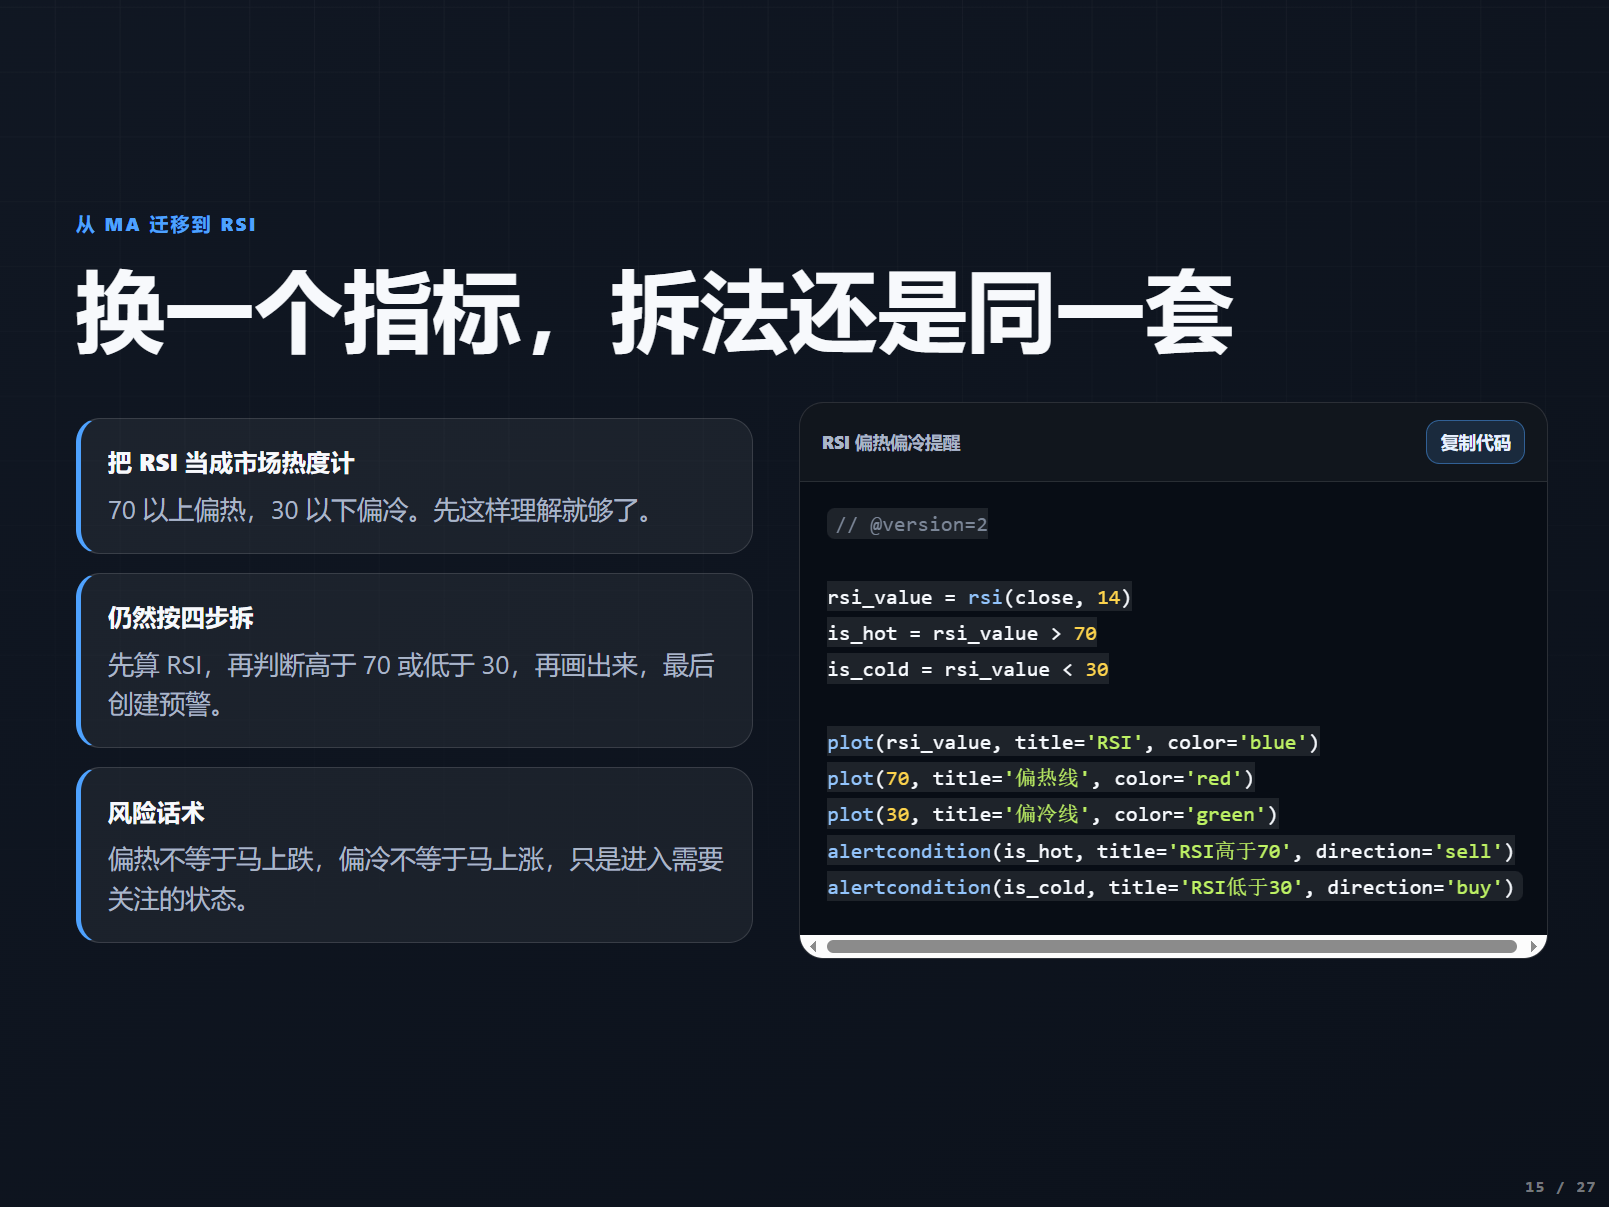Click the plot(30 line titled '偏冷线'

(1052, 814)
